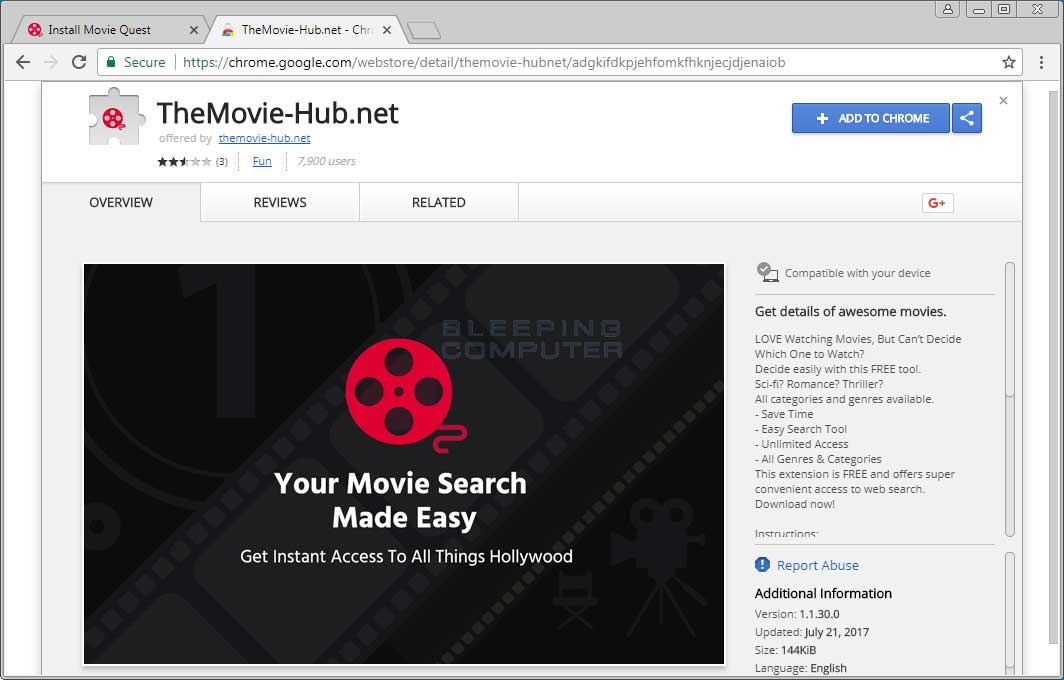Screen dimensions: 1064x680
Task: Click the review count (3)
Action: (x=222, y=162)
